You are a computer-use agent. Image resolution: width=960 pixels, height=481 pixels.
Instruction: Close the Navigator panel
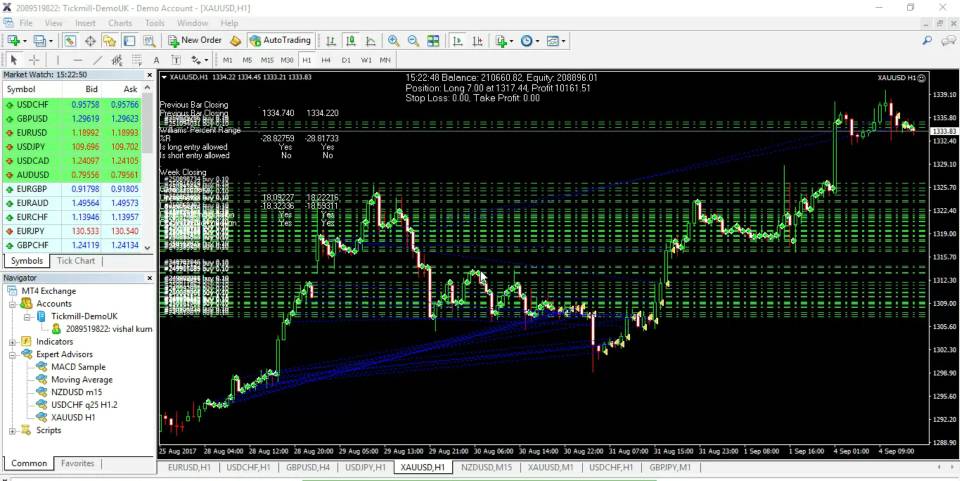point(149,277)
